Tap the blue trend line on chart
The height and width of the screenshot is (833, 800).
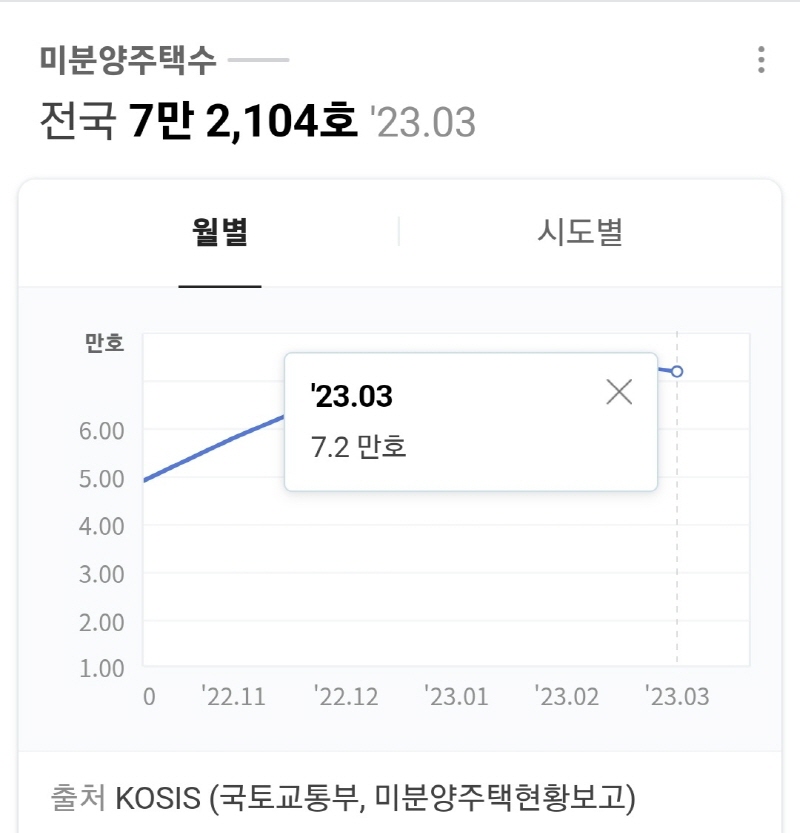[x=214, y=448]
